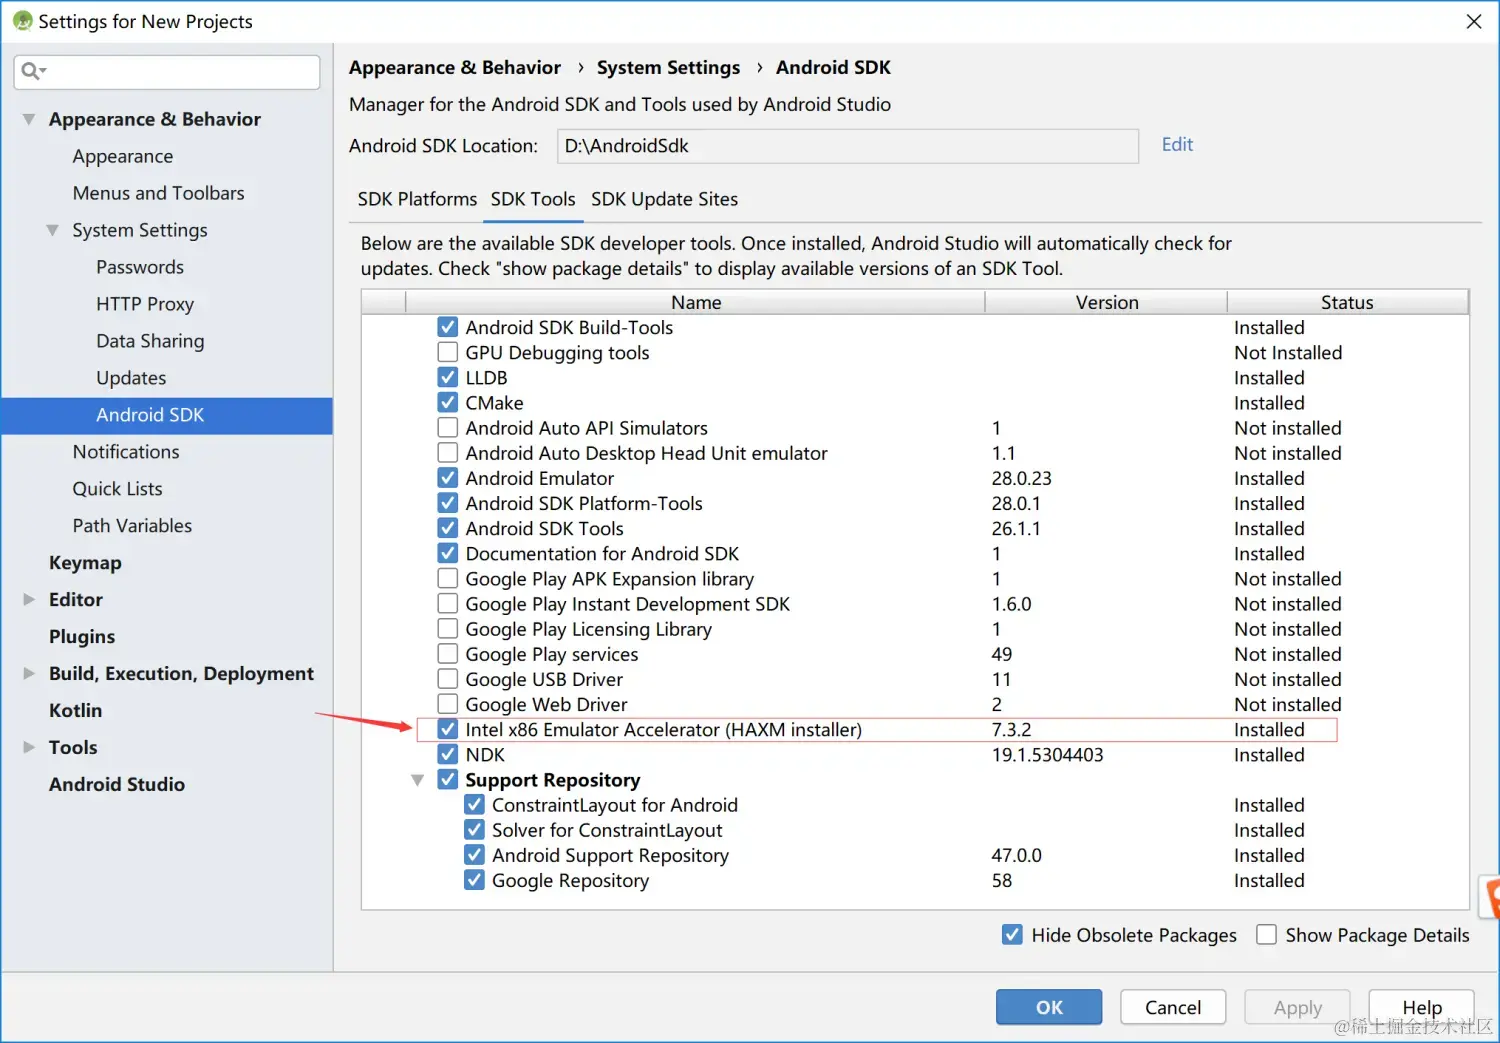Select Android Studio settings item

click(117, 784)
